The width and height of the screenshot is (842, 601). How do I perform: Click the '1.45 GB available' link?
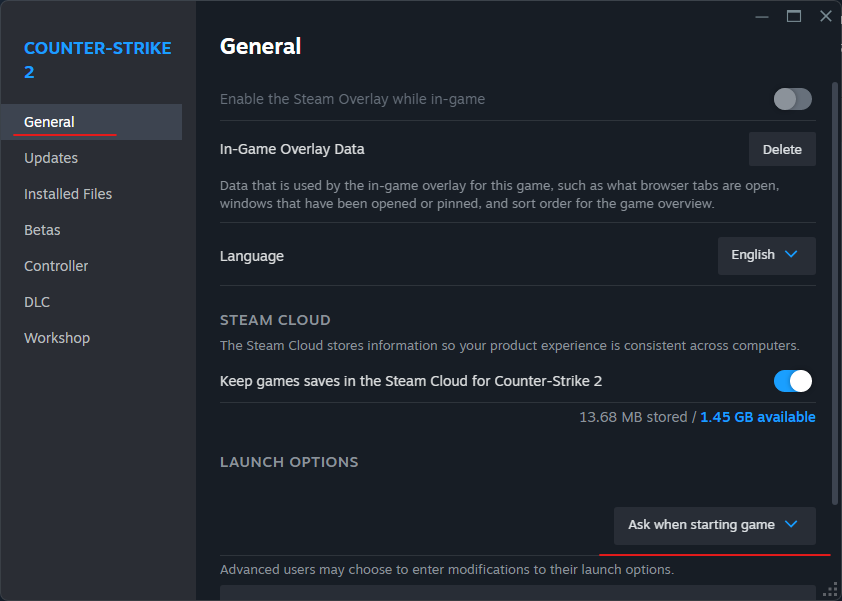tap(757, 417)
